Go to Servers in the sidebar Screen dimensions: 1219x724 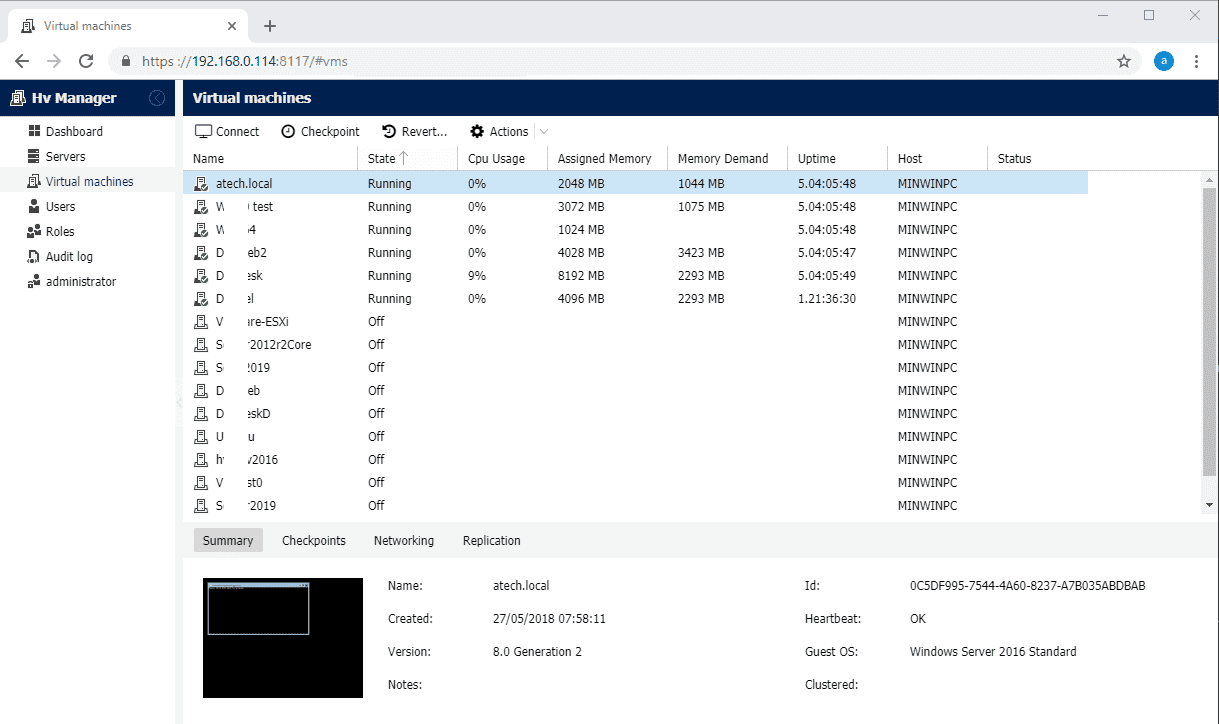click(56, 156)
